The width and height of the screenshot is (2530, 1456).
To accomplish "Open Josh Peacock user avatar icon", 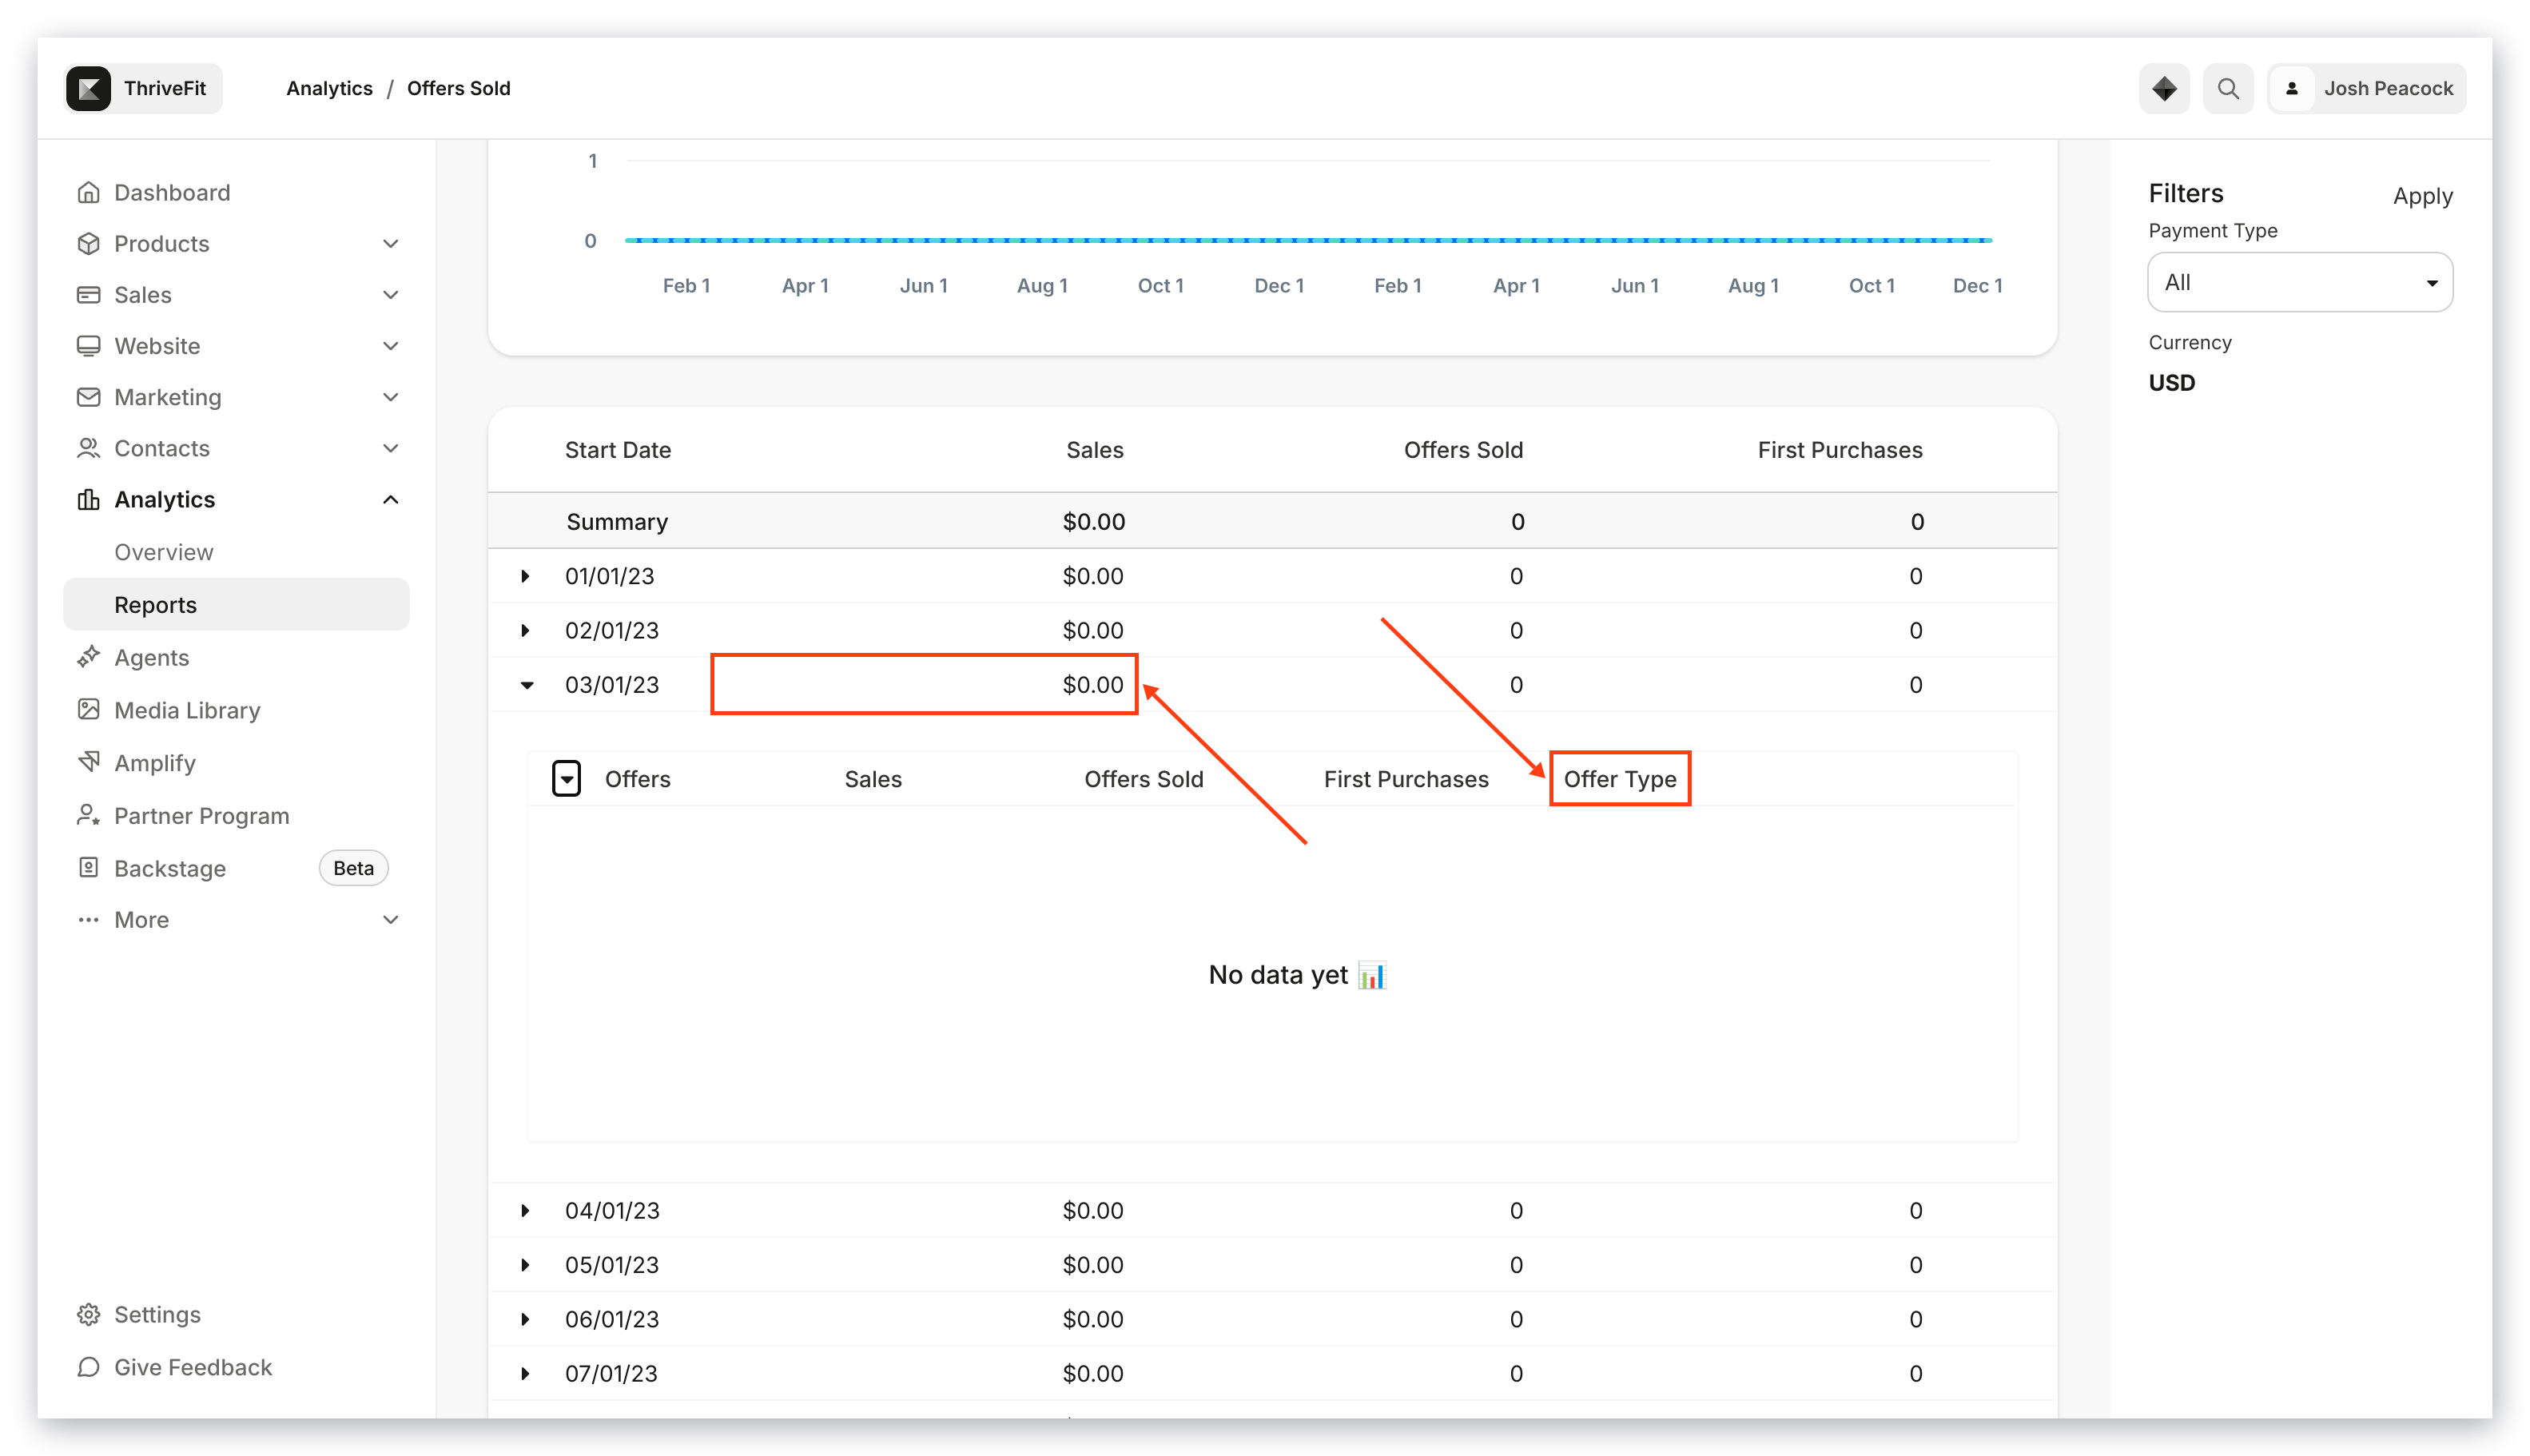I will pos(2292,88).
